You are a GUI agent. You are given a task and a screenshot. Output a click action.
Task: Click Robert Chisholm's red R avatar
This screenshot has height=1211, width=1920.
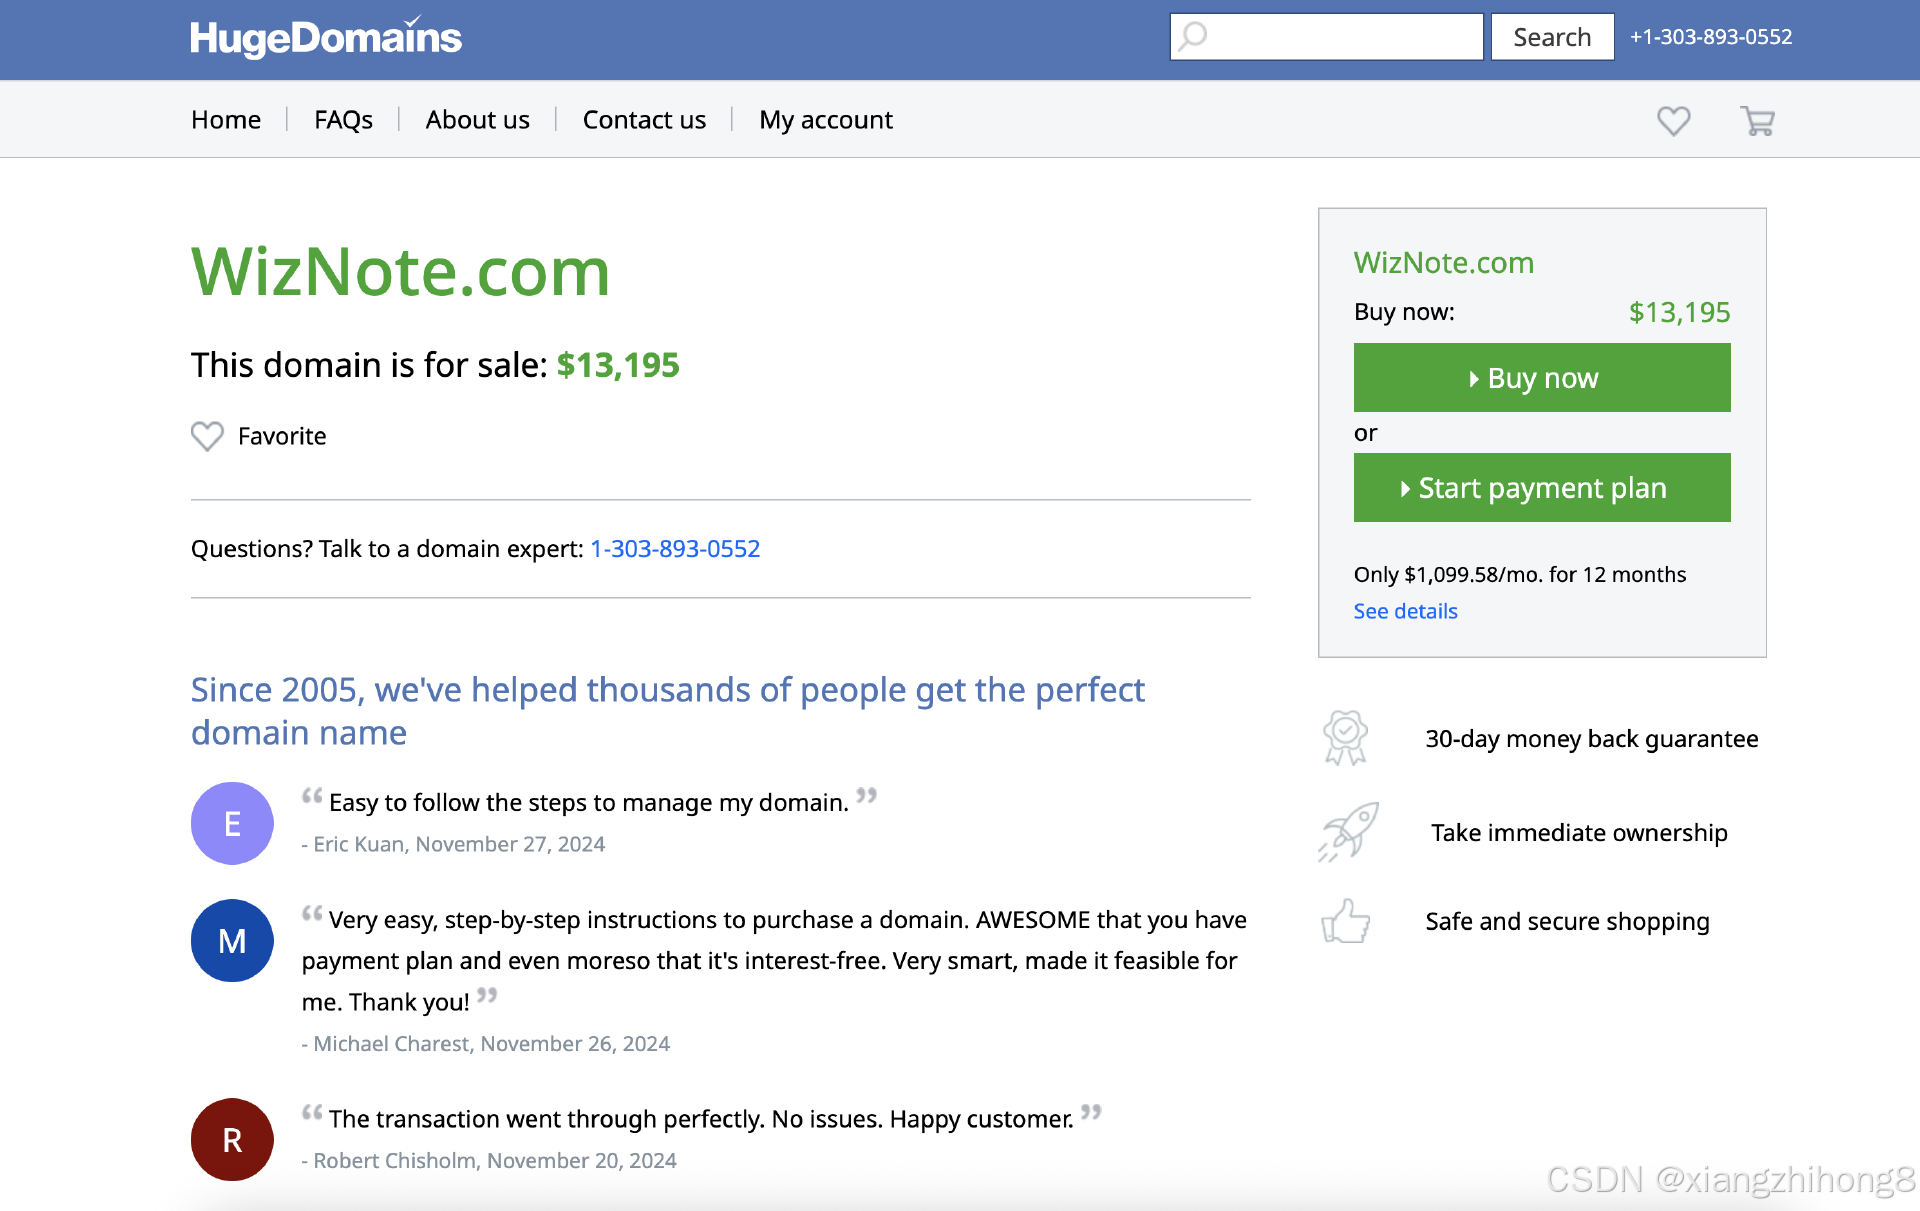coord(232,1139)
